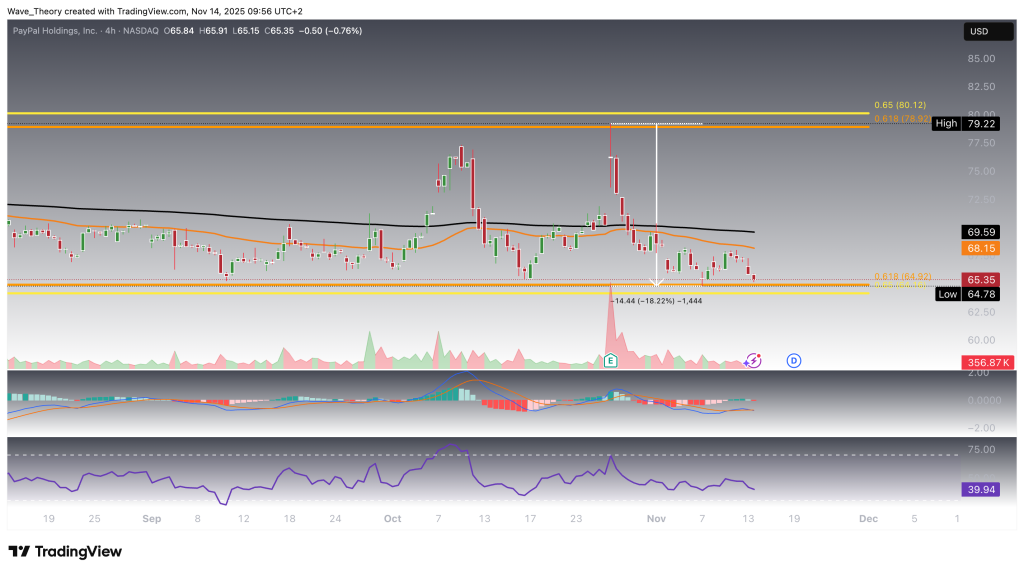Image resolution: width=1024 pixels, height=573 pixels.
Task: Click the 'Oct' date on time axis
Action: pyautogui.click(x=392, y=519)
